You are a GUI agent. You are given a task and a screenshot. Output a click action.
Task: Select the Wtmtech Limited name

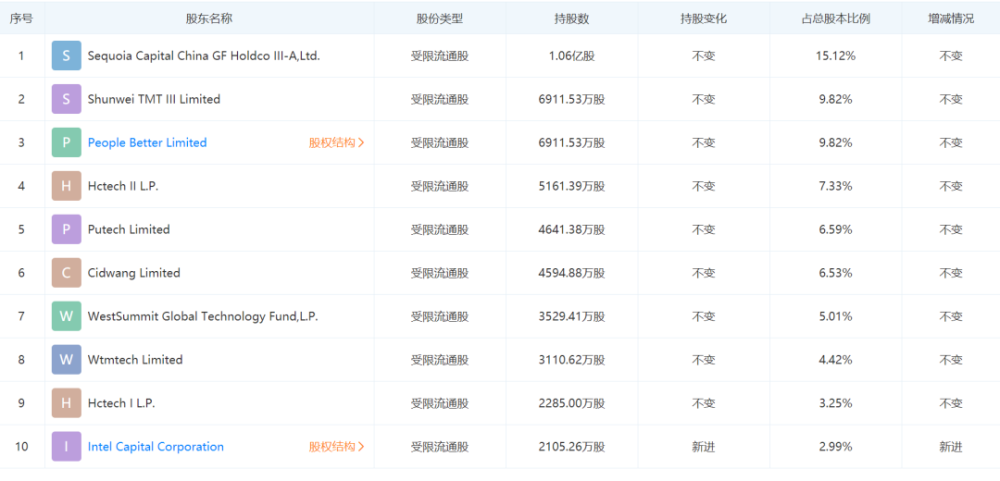135,359
